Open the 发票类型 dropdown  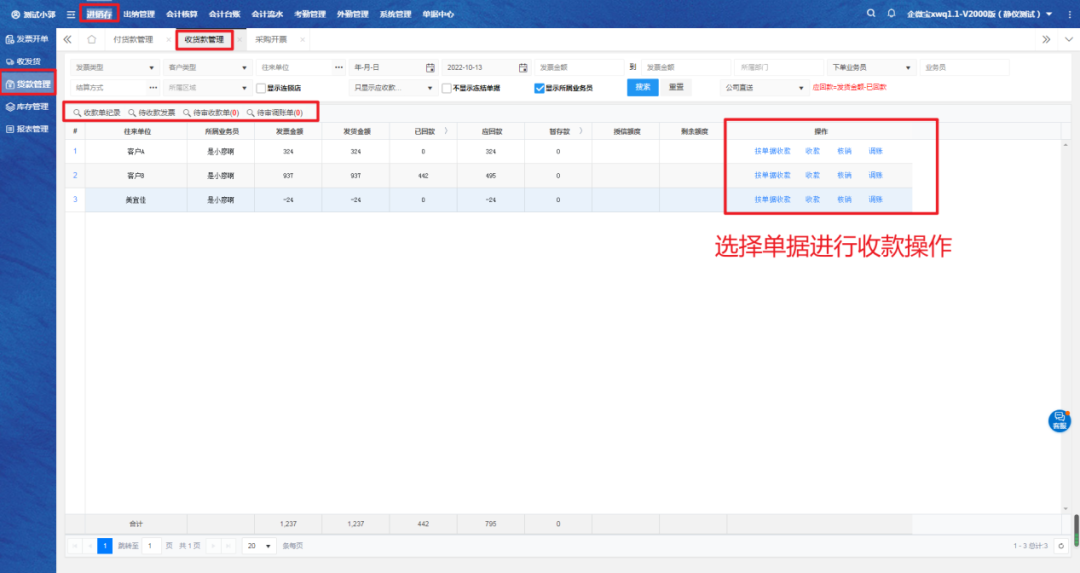(116, 67)
